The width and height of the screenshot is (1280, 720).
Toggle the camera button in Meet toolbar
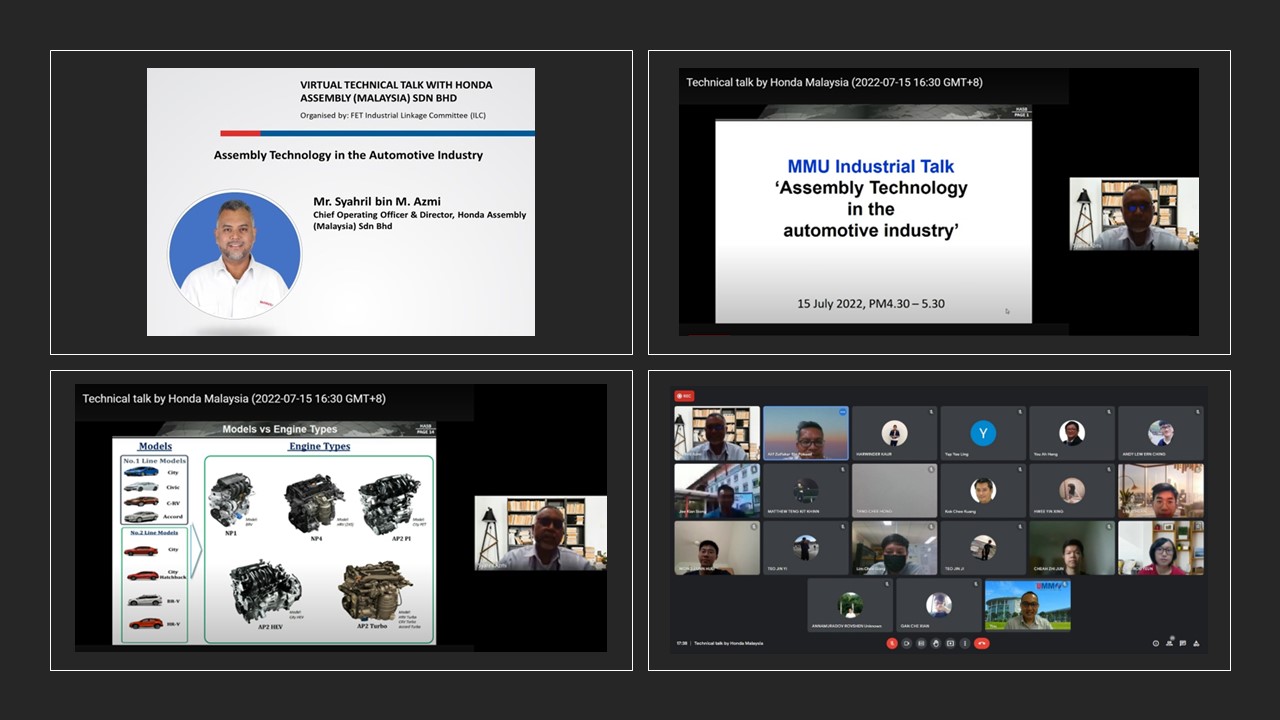(906, 643)
